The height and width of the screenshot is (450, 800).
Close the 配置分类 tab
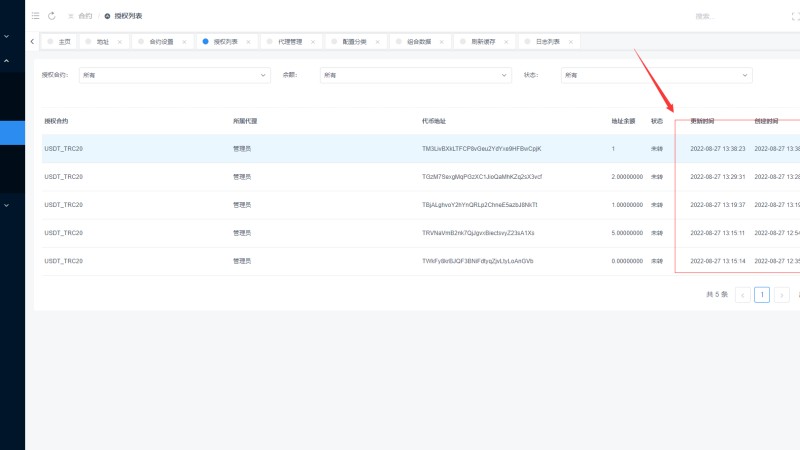(x=378, y=42)
